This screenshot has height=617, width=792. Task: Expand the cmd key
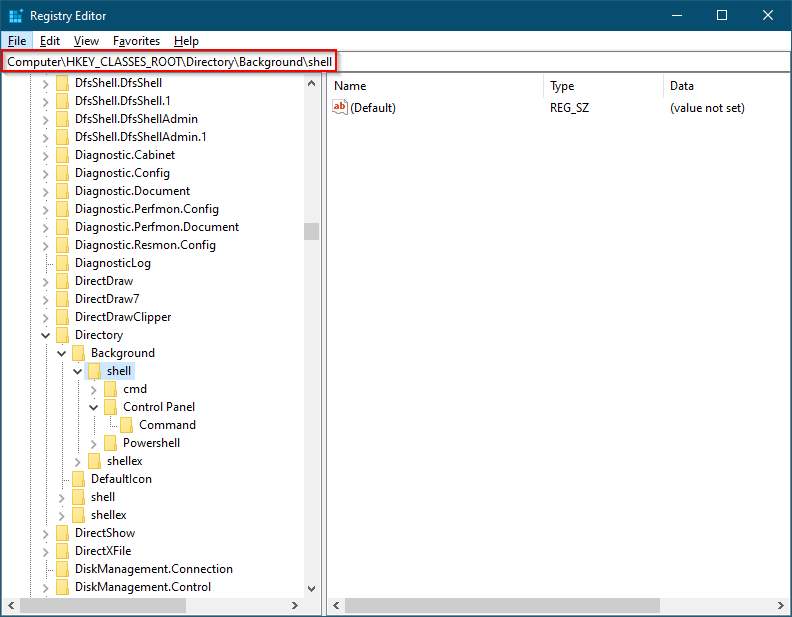tap(93, 390)
